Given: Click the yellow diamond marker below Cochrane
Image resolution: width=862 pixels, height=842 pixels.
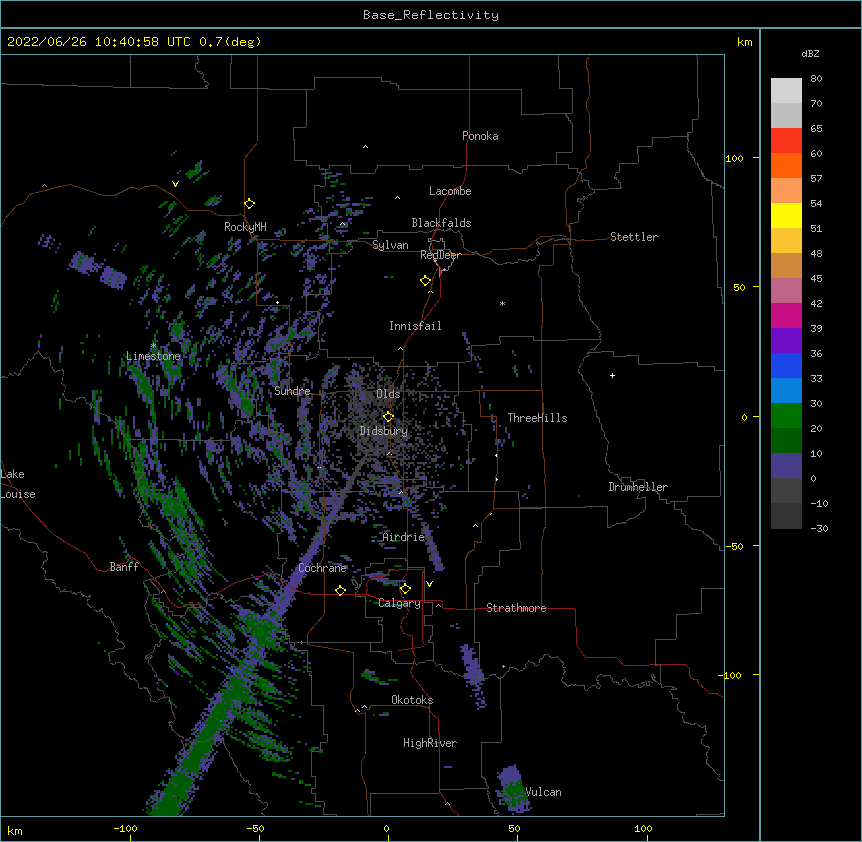Looking at the screenshot, I should pos(340,590).
